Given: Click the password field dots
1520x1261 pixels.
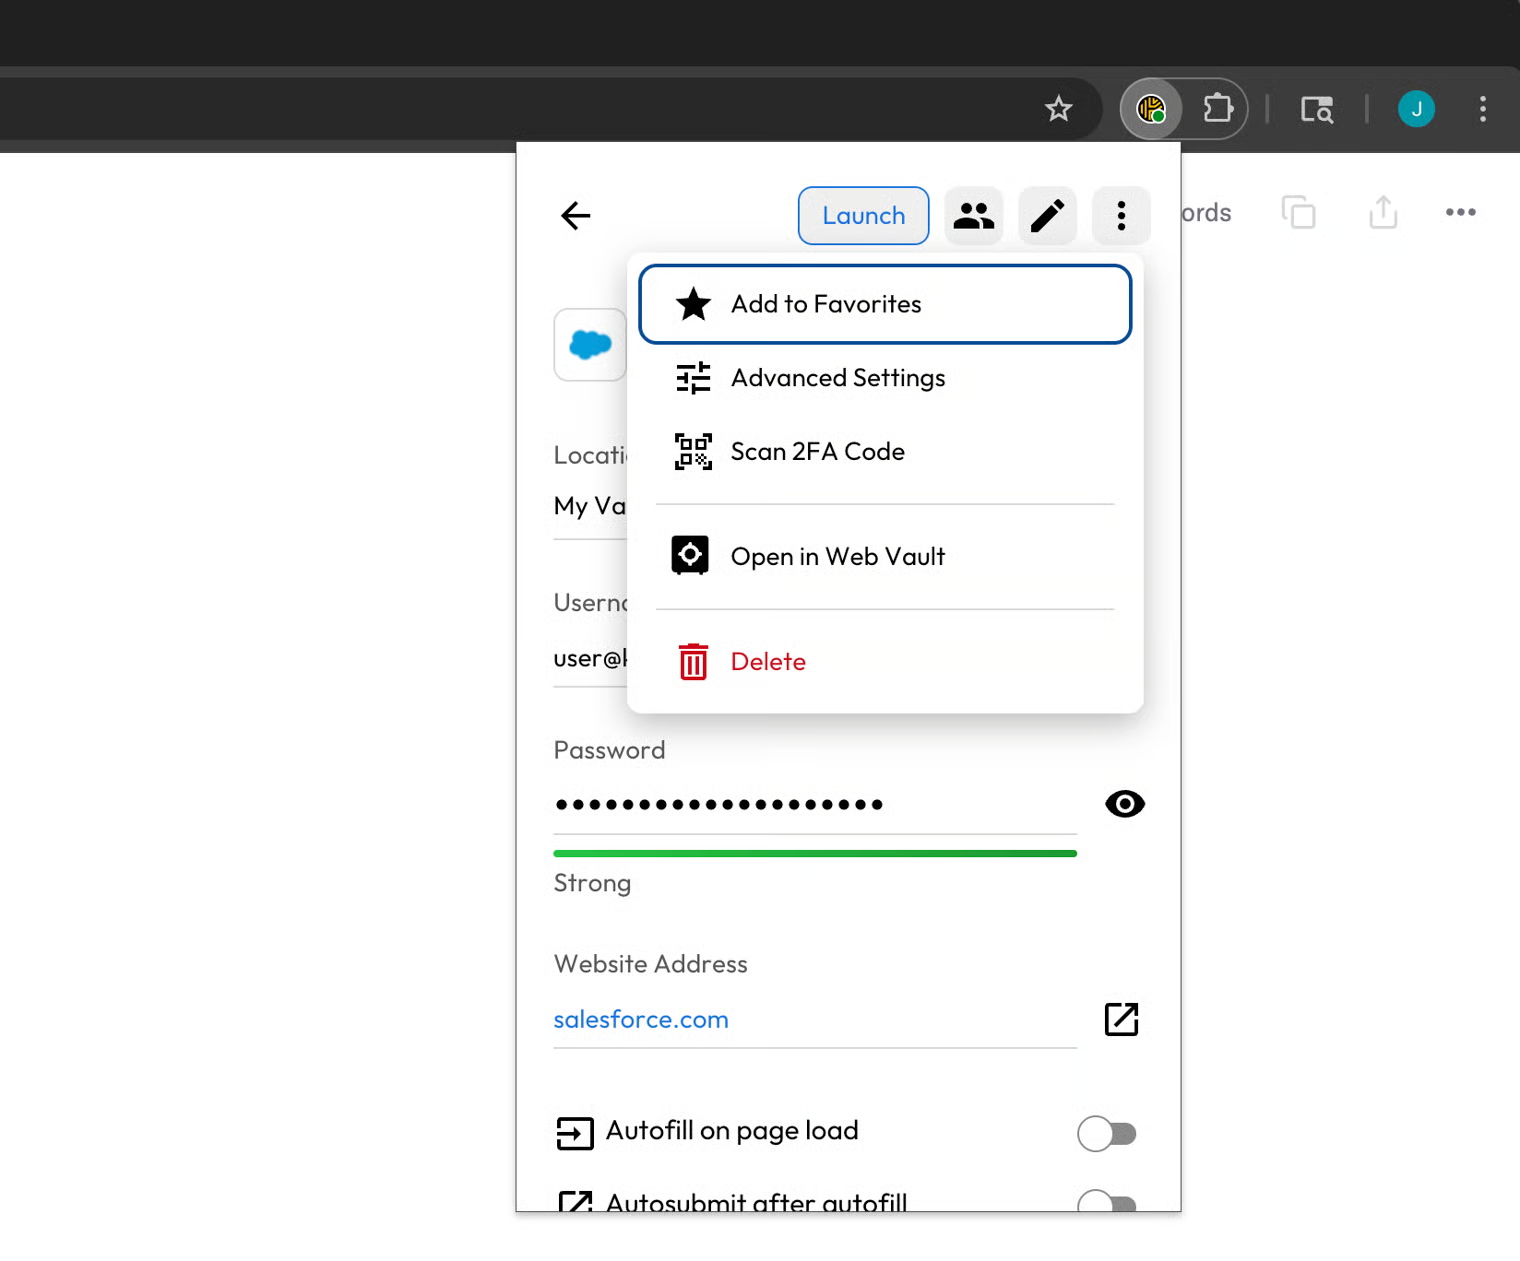Looking at the screenshot, I should coord(720,805).
